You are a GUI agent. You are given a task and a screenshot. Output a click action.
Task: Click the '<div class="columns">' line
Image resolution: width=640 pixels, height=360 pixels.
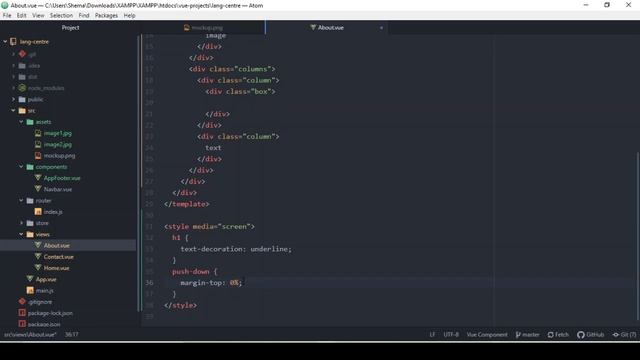click(232, 69)
